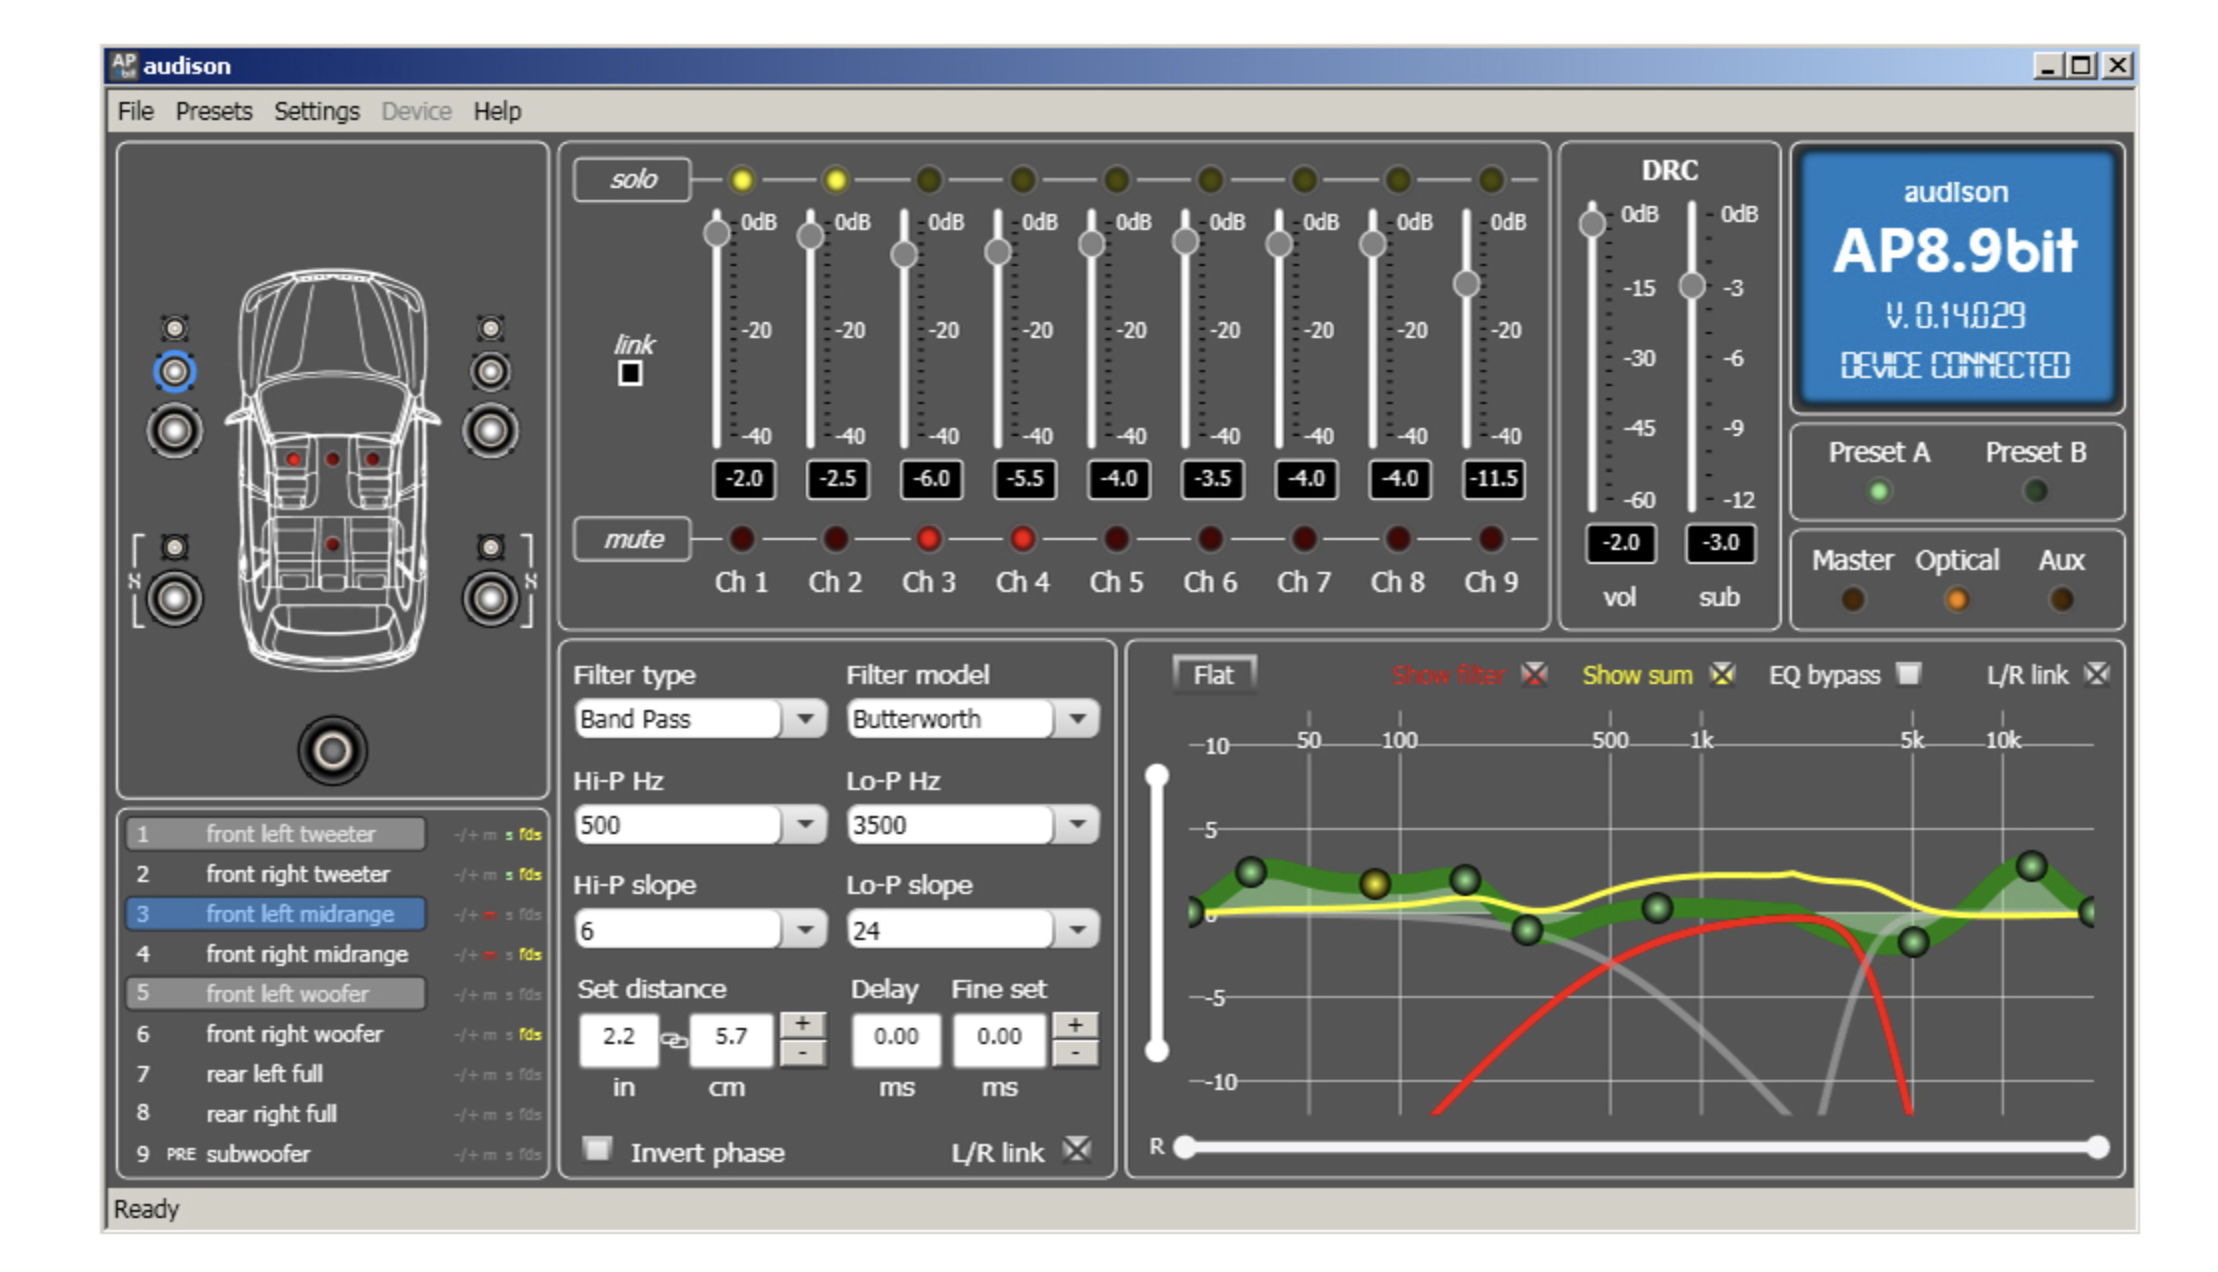Select Preset B indicator
This screenshot has height=1272, width=2218.
(x=2035, y=491)
